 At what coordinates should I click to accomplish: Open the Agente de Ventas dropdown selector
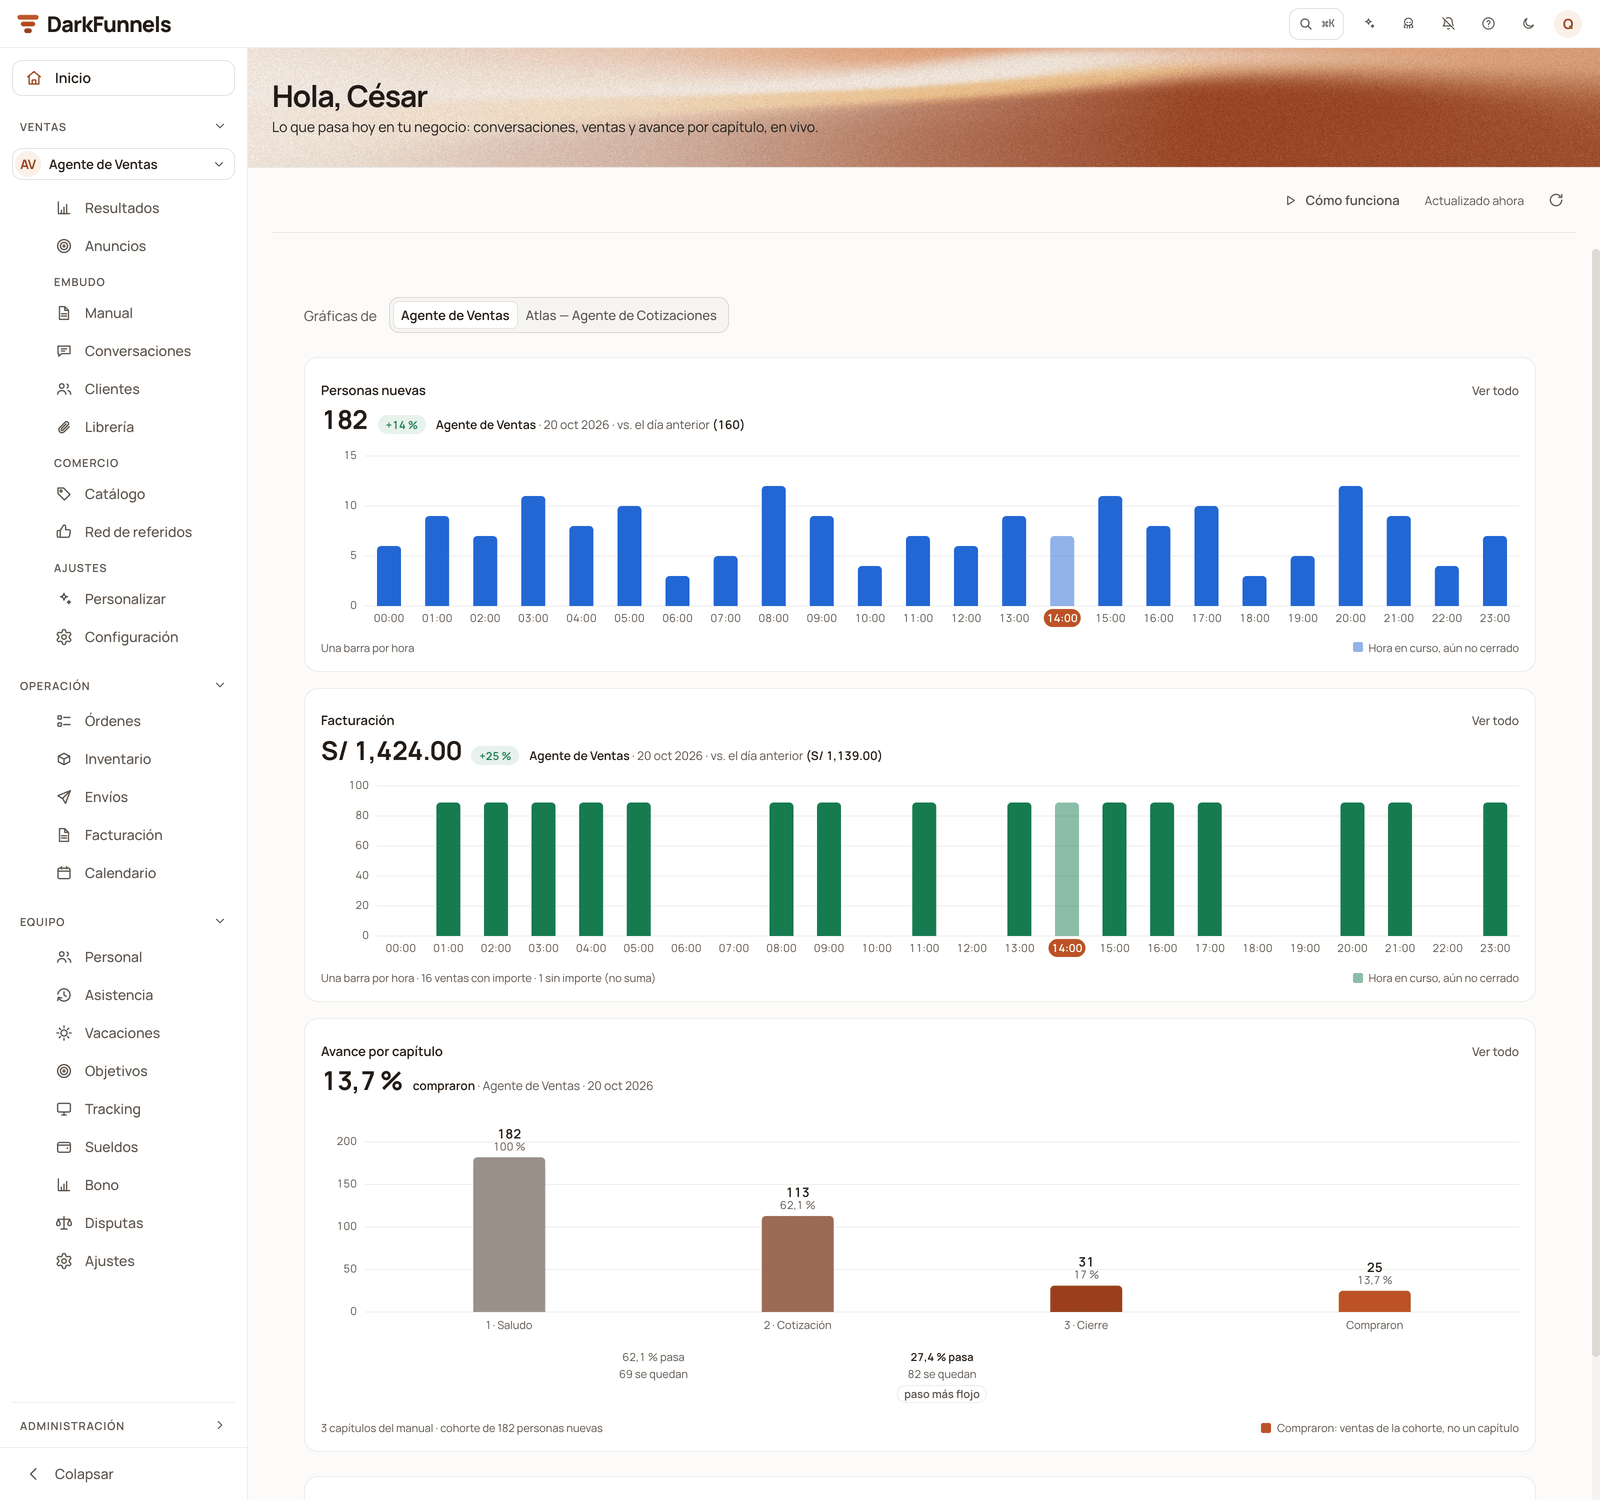(123, 164)
